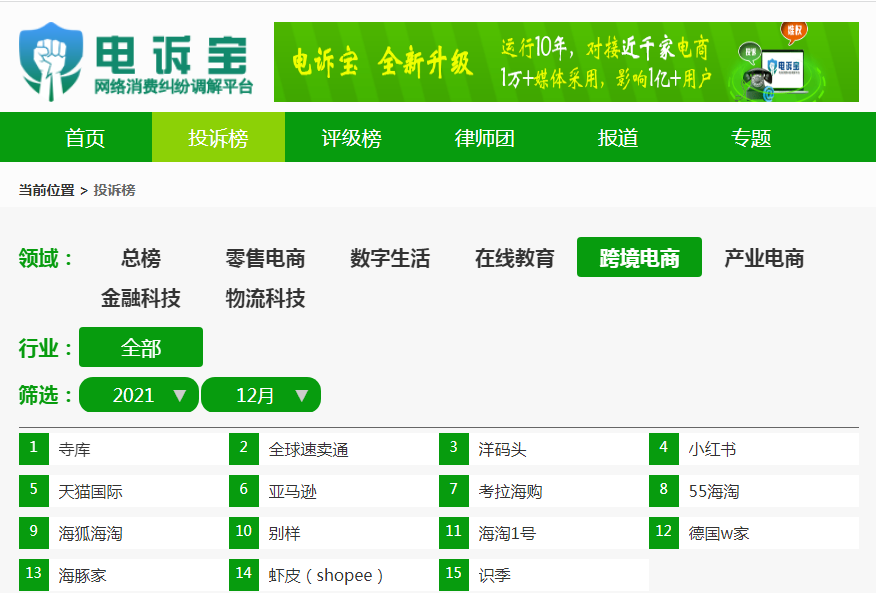Select the 跨境电商 domain filter
This screenshot has height=593, width=876.
[x=639, y=257]
